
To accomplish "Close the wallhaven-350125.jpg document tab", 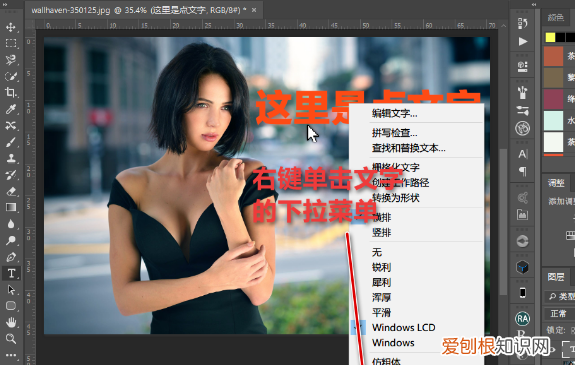I will [254, 10].
